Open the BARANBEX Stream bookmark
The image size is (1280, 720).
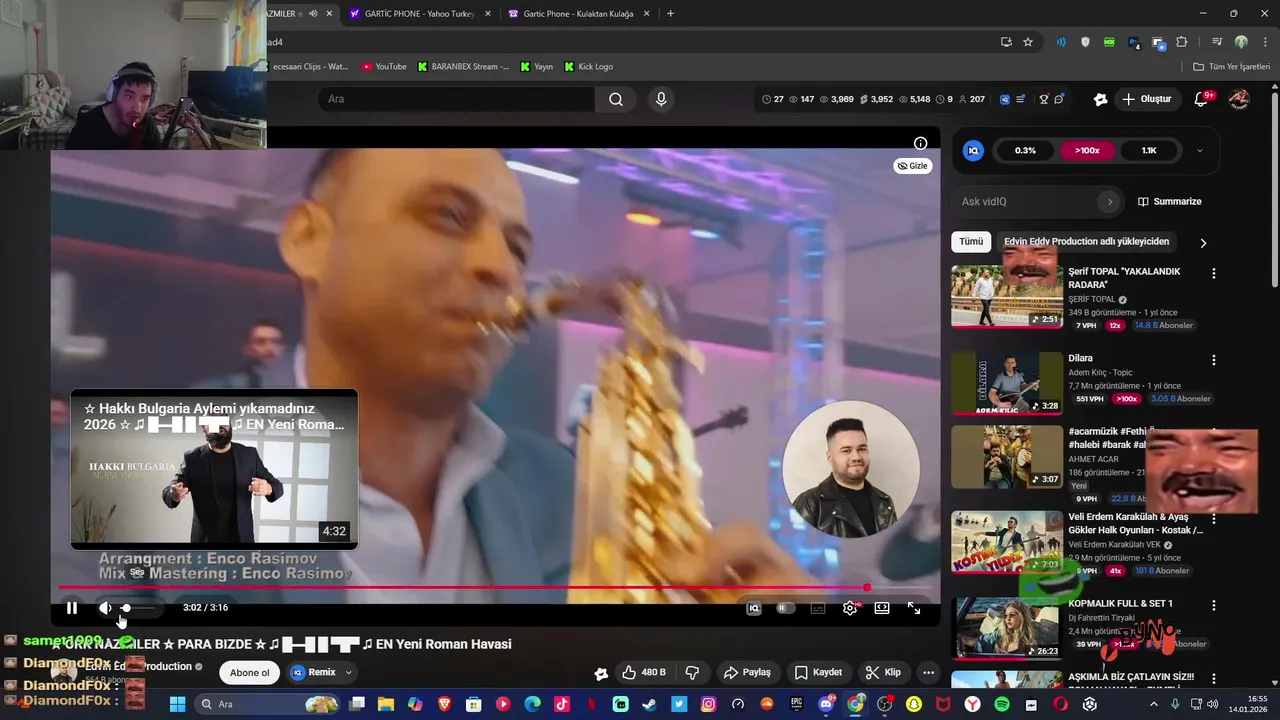(x=463, y=67)
